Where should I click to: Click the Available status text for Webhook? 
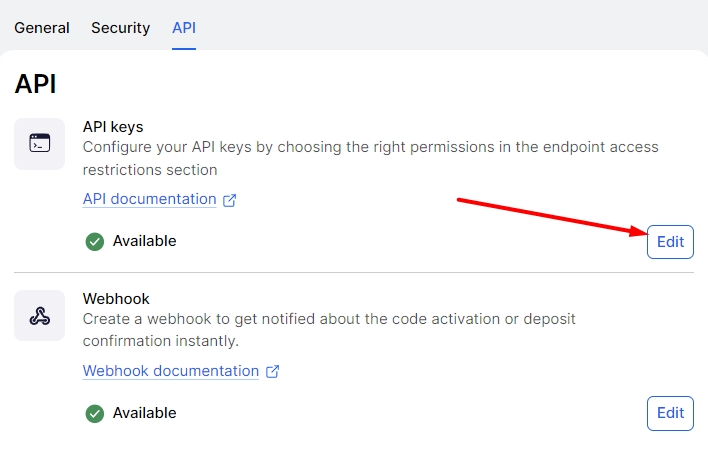pos(144,413)
